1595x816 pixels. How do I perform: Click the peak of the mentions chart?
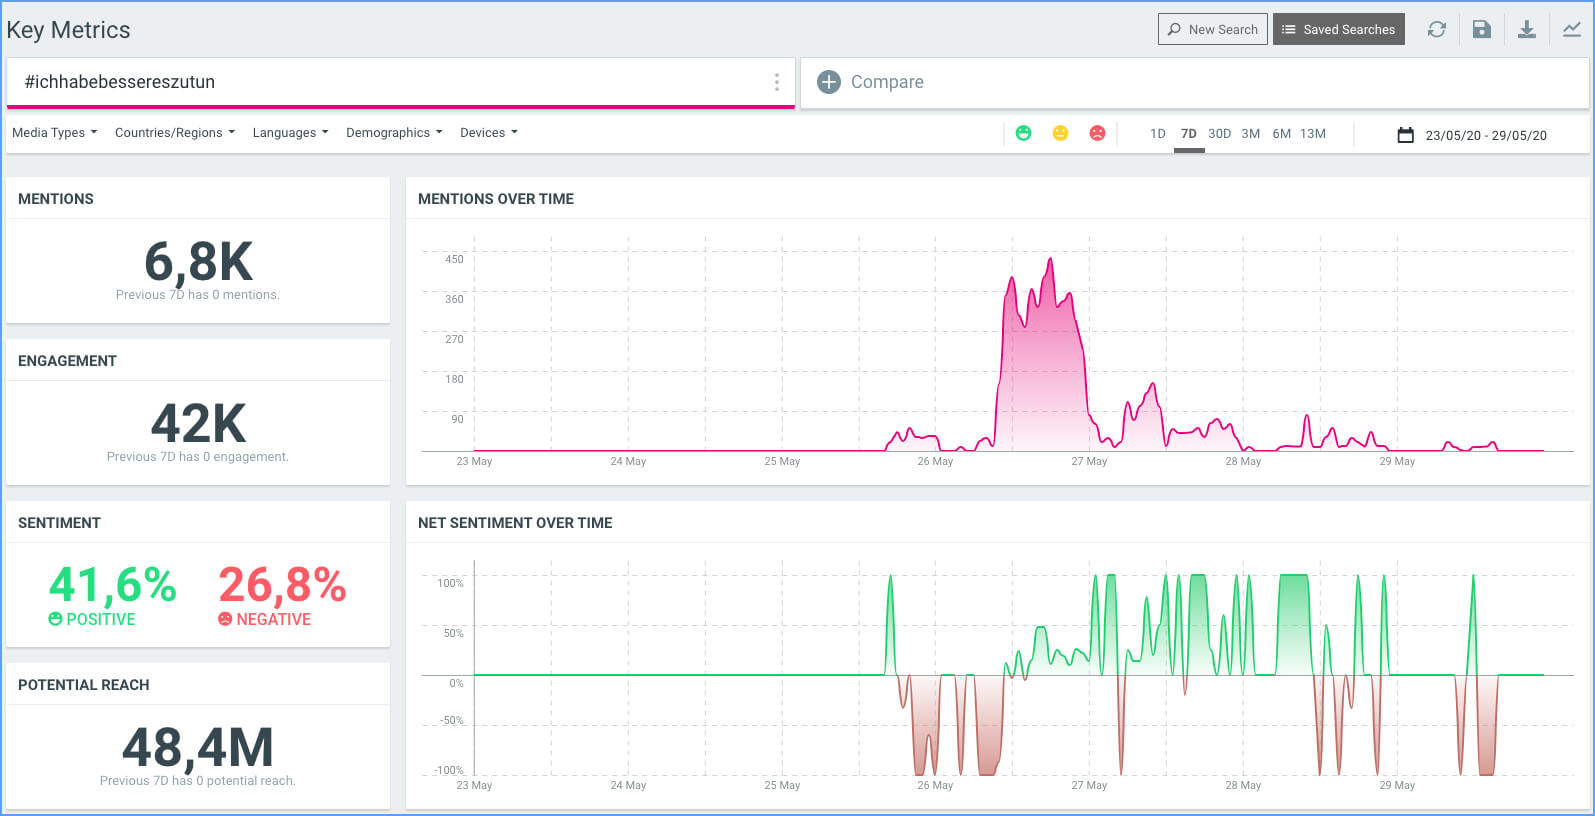pos(1050,260)
